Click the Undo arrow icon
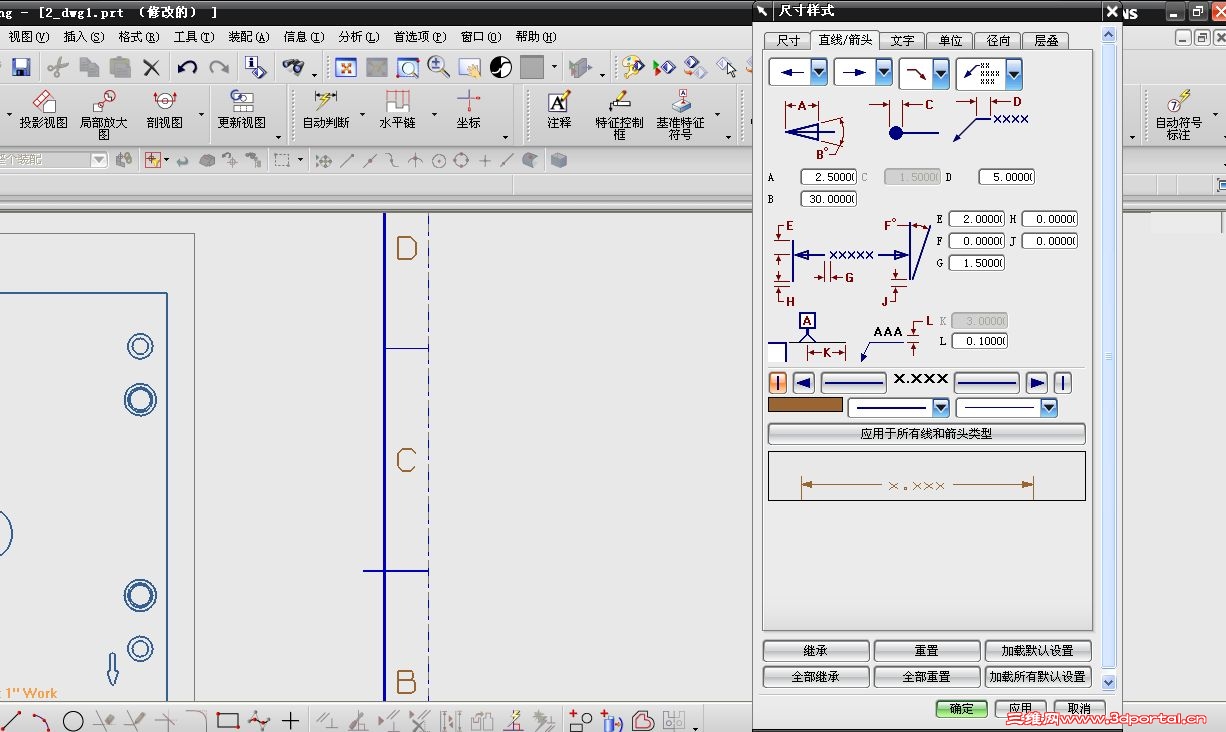 pyautogui.click(x=187, y=67)
